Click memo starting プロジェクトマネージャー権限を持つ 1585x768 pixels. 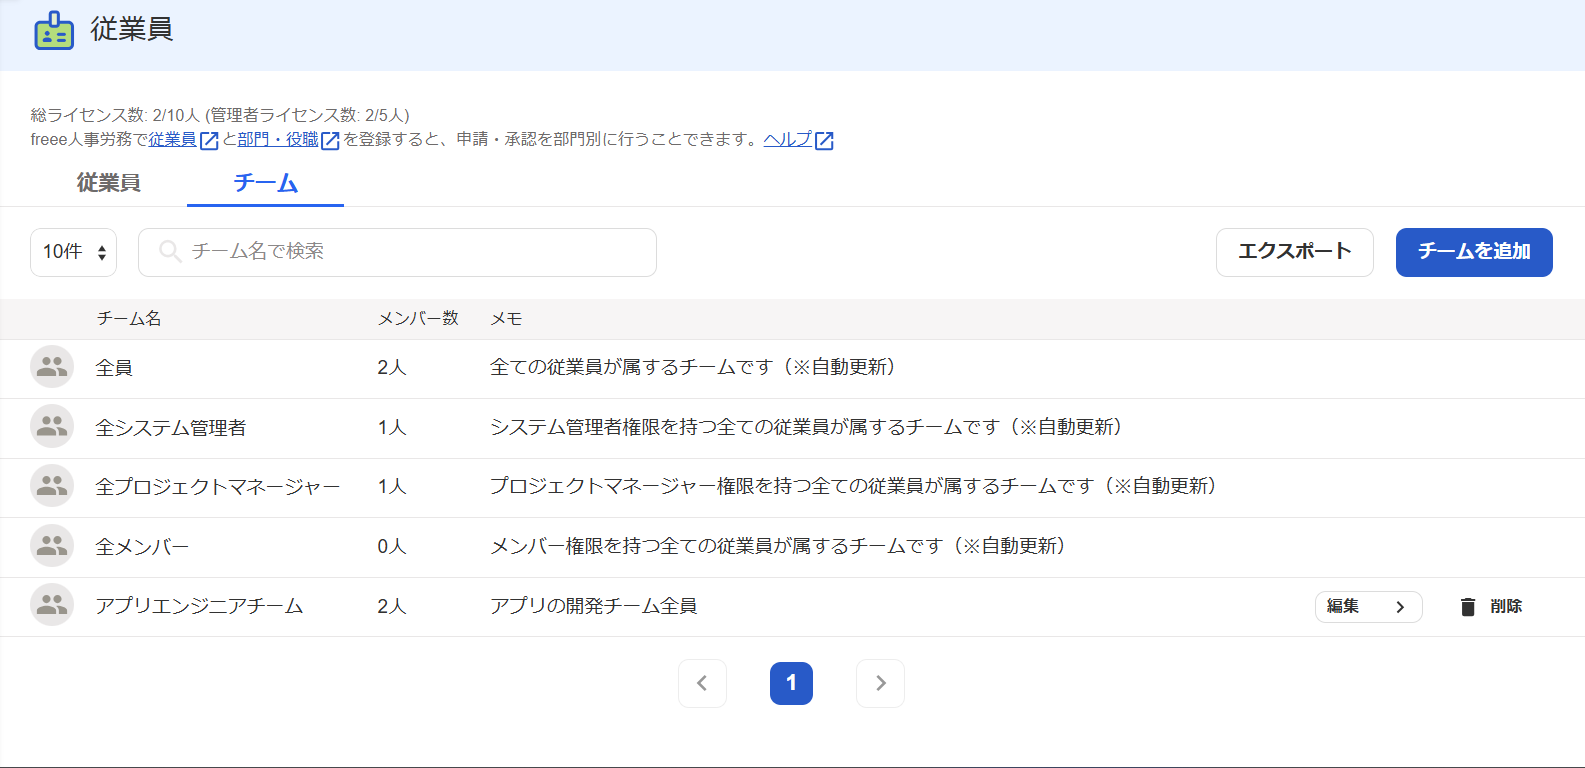[x=853, y=486]
